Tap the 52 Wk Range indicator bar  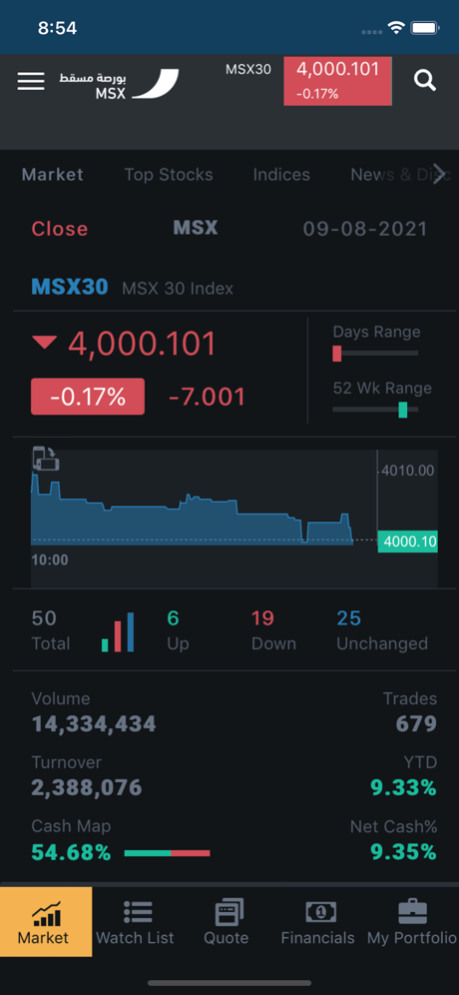[x=375, y=409]
